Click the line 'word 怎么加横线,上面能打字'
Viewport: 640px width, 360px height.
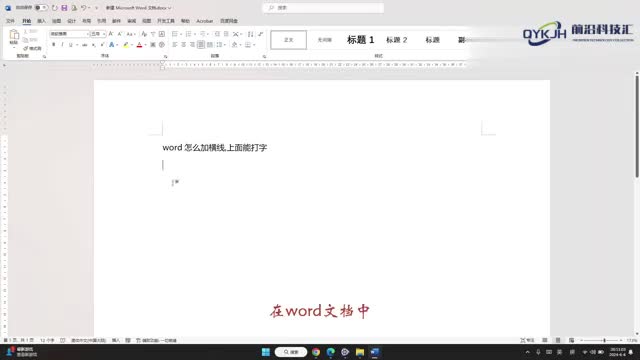point(215,147)
